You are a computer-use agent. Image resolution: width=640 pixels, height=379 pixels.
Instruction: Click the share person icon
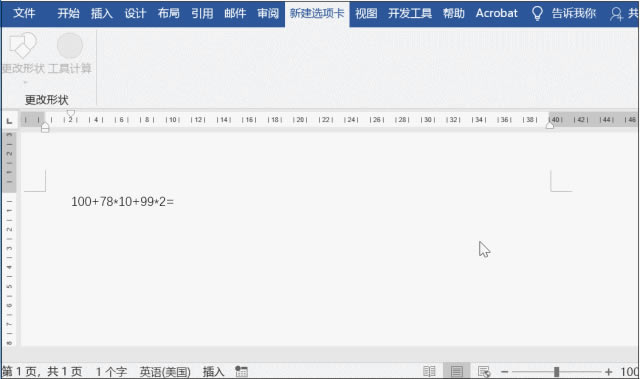[616, 14]
